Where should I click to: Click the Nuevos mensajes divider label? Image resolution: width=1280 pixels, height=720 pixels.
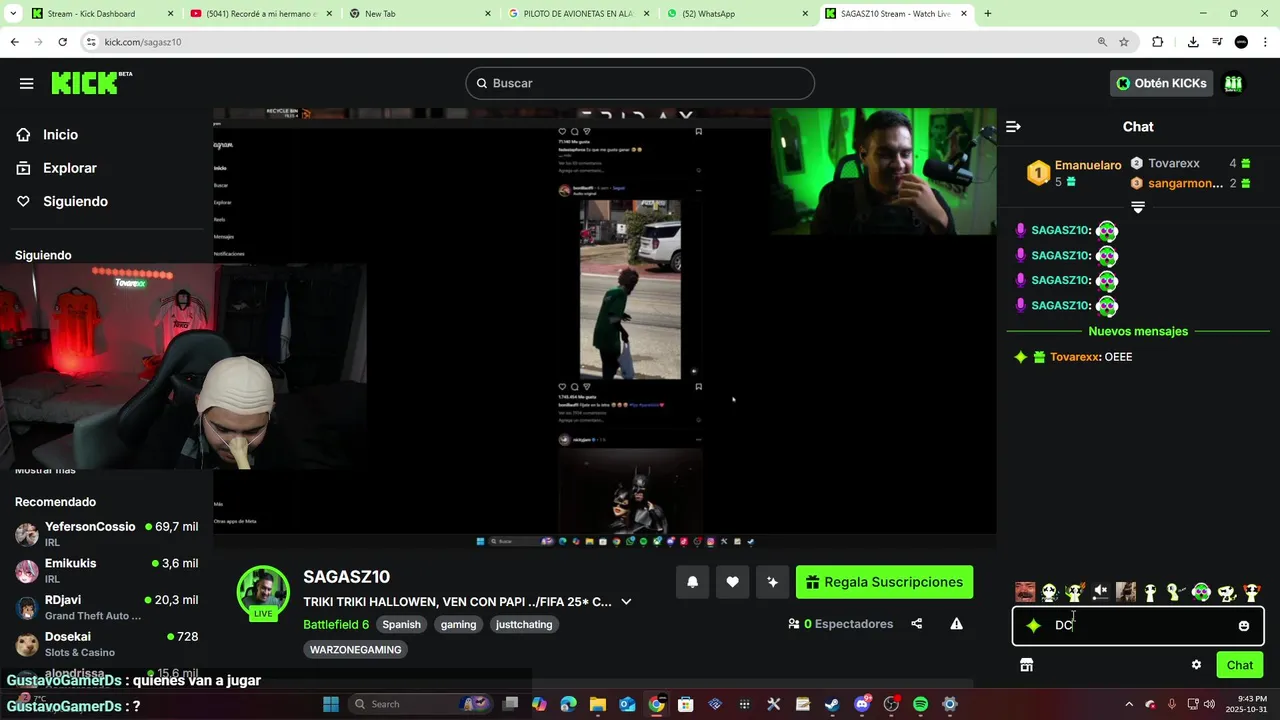coord(1138,331)
